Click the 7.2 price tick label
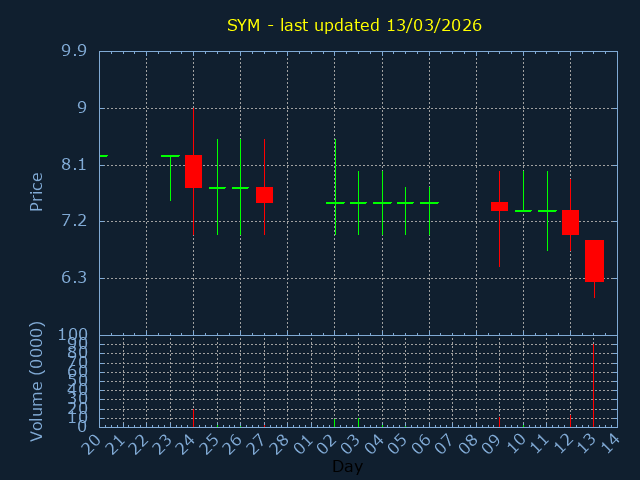This screenshot has height=480, width=640. (73, 221)
